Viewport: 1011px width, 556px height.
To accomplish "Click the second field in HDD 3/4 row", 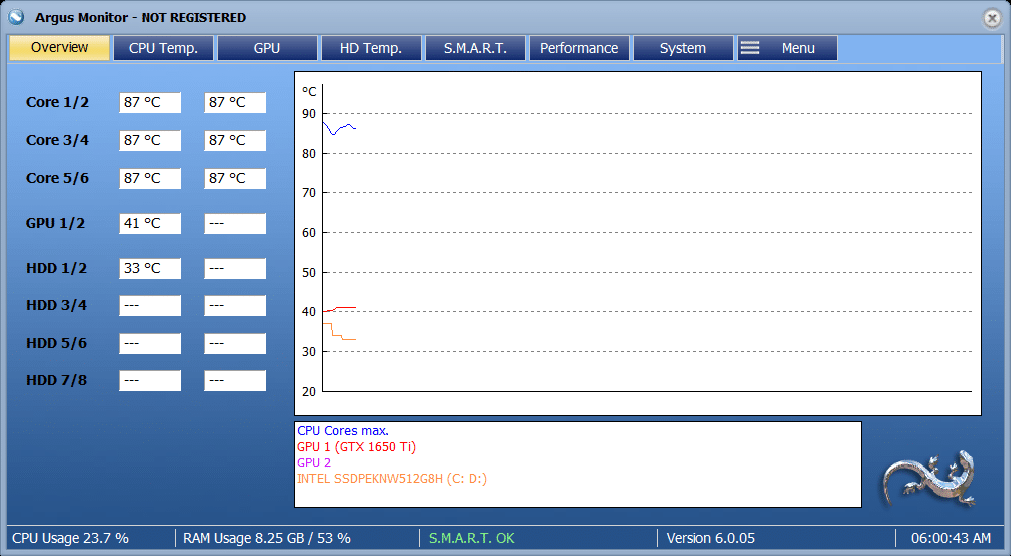I will (235, 306).
